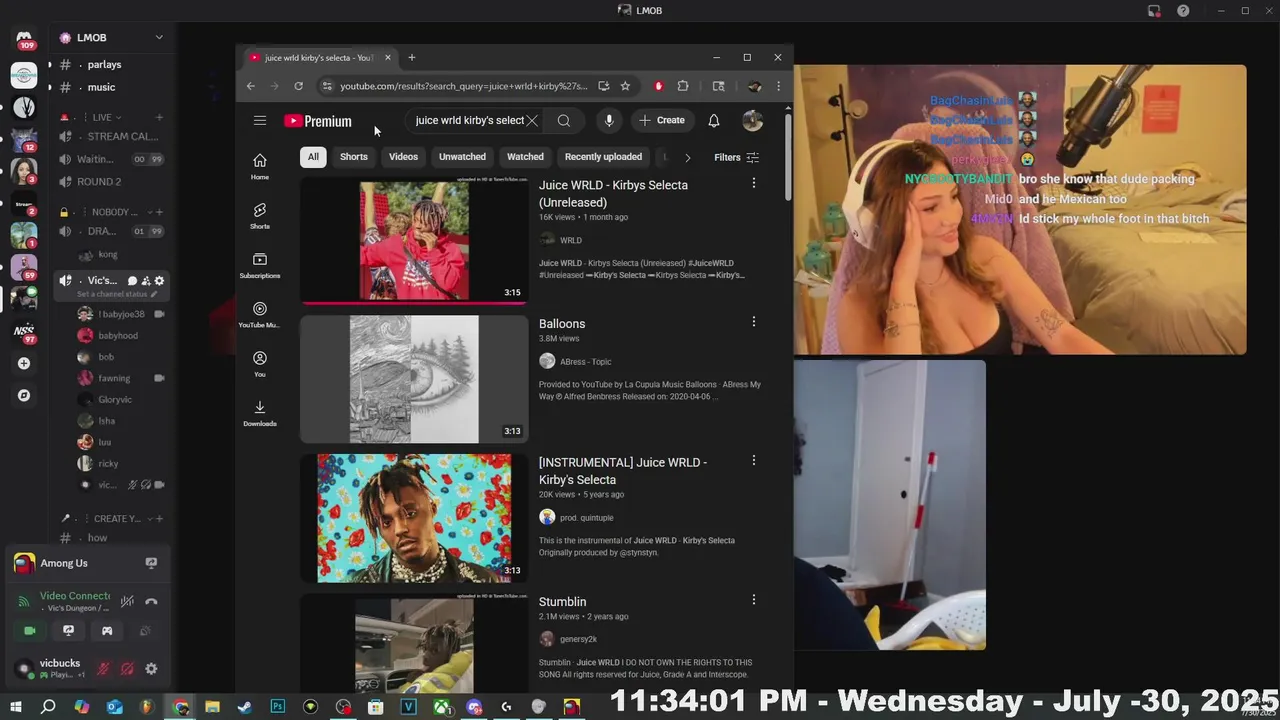Screen dimensions: 1280x720
Task: Open Shorts from the YouTube sidebar
Action: (x=260, y=216)
